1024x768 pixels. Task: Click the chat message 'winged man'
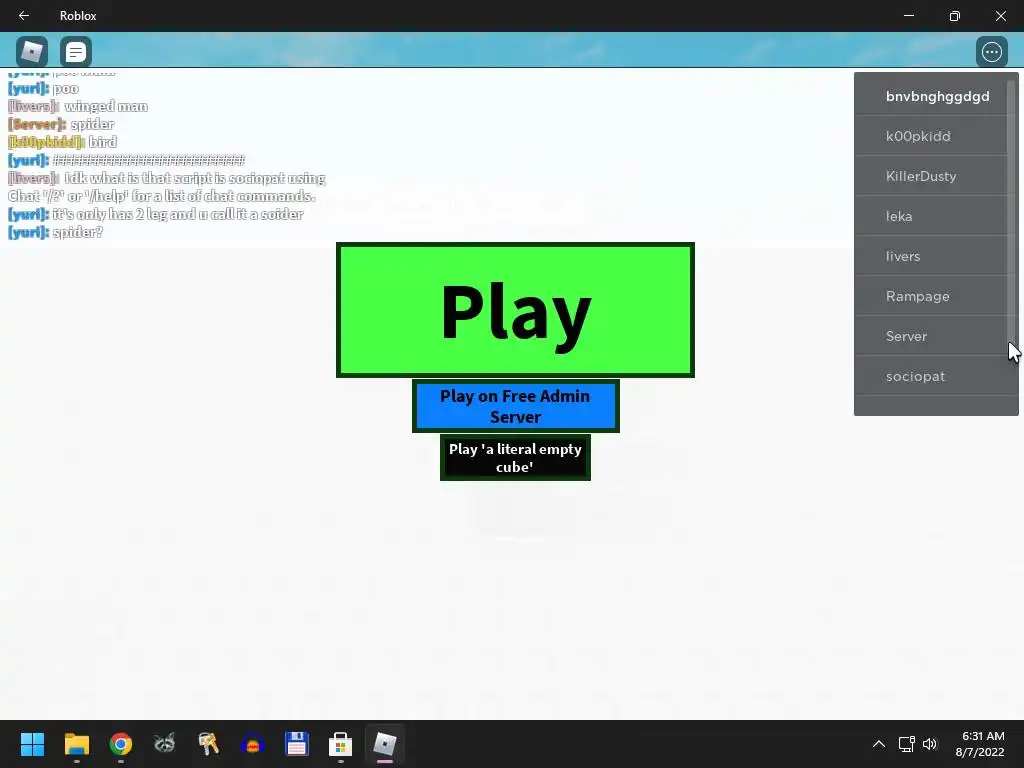(x=78, y=106)
